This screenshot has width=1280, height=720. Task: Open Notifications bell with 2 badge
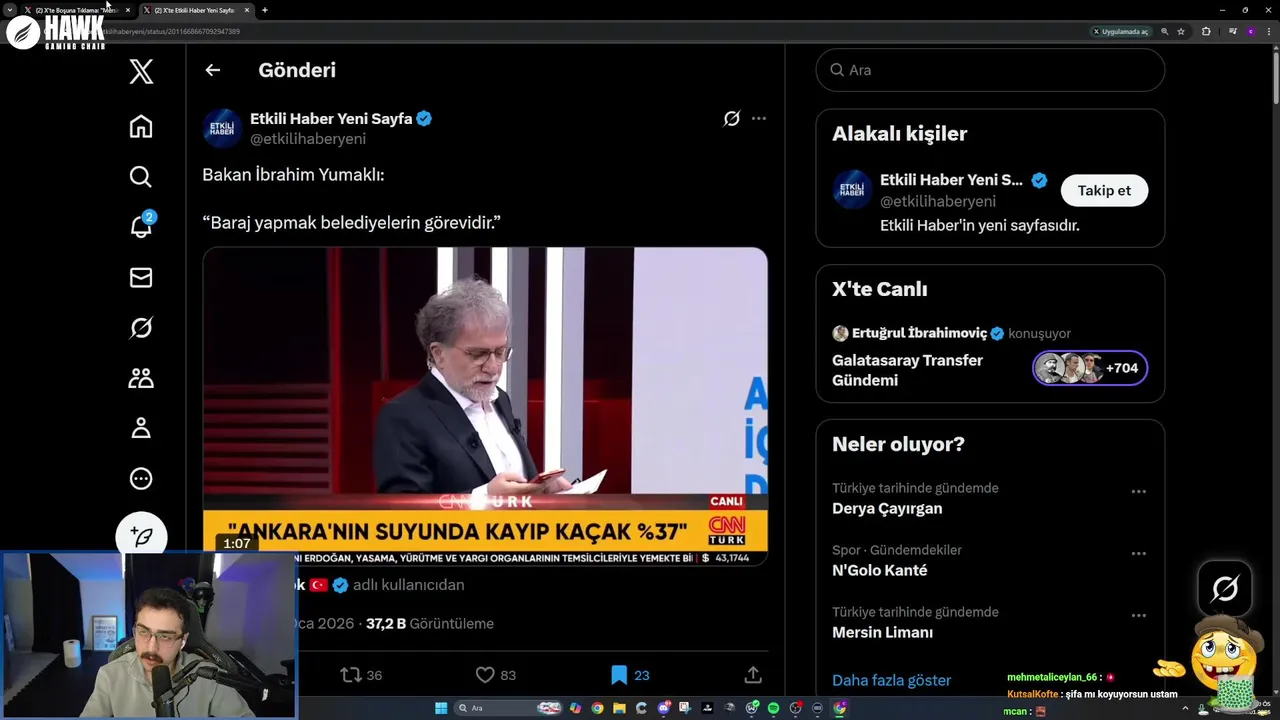[141, 226]
